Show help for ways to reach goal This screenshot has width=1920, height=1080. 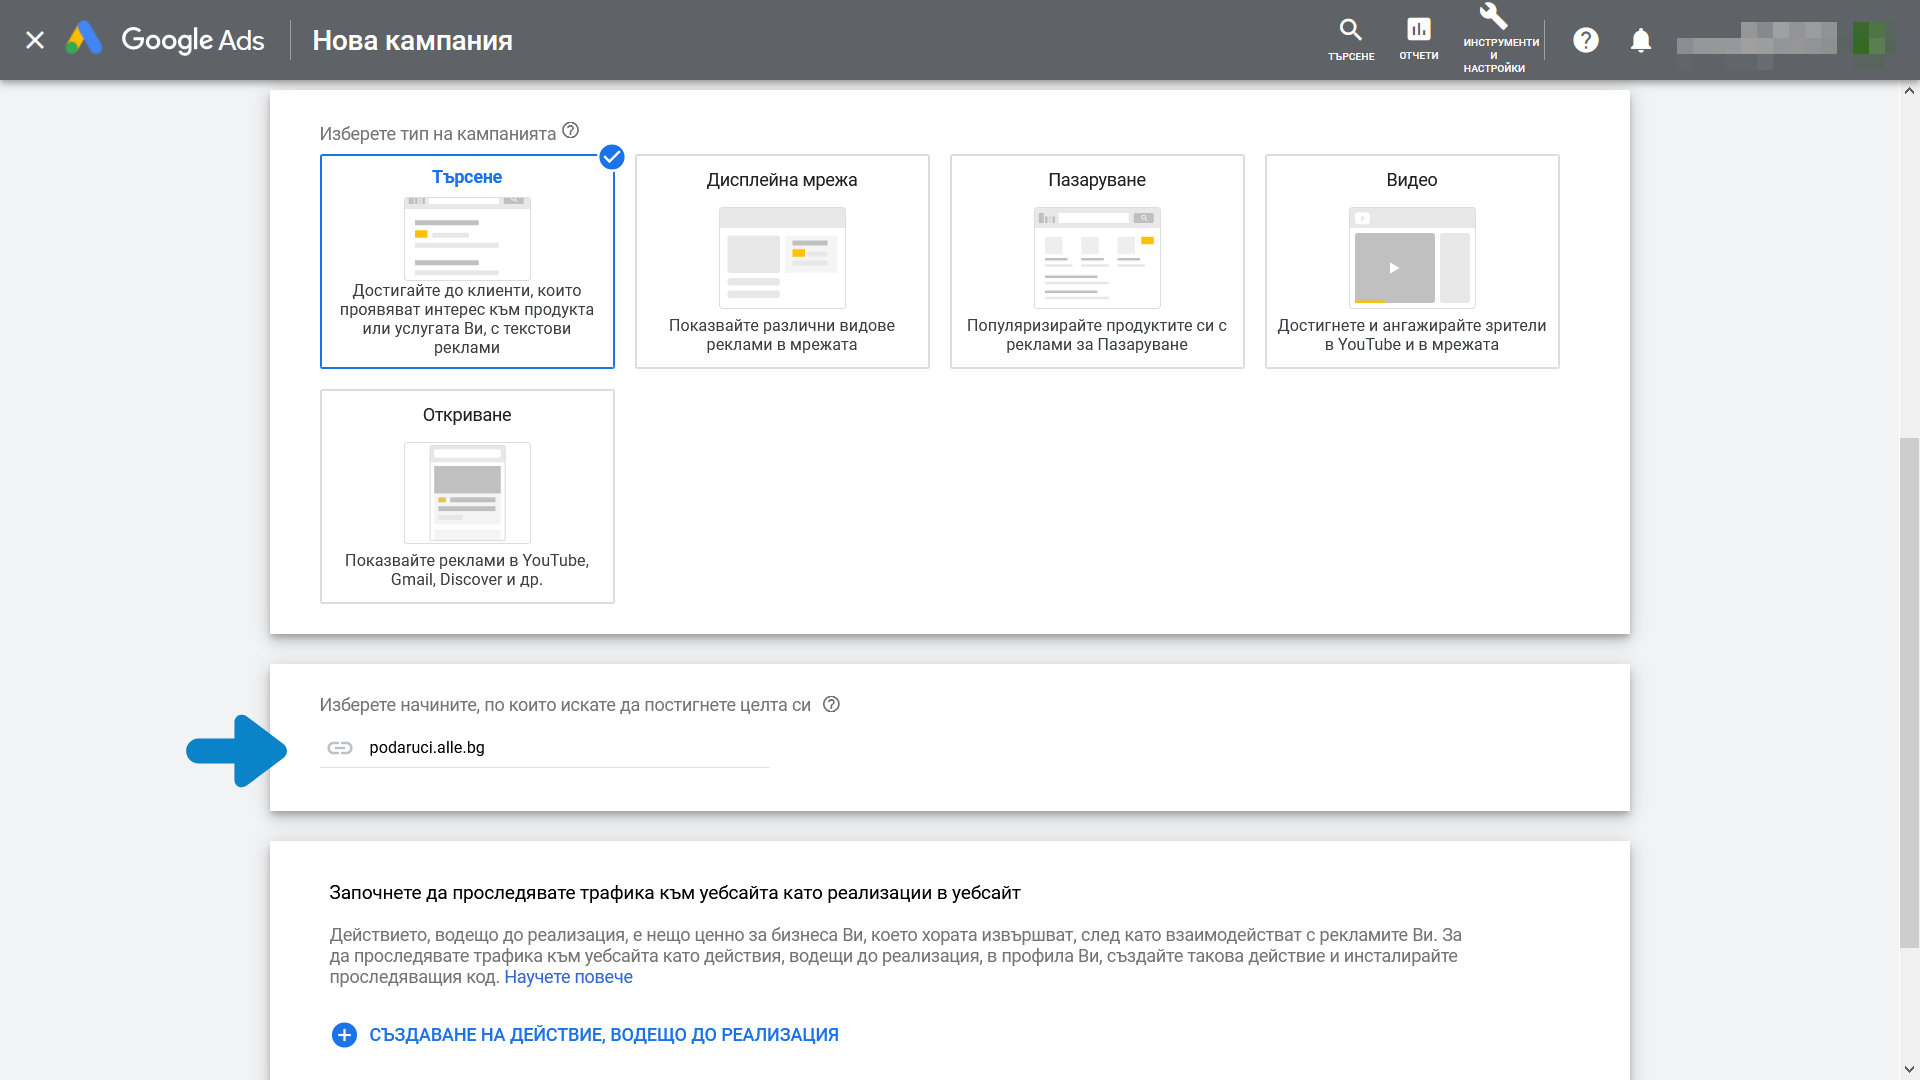click(831, 704)
